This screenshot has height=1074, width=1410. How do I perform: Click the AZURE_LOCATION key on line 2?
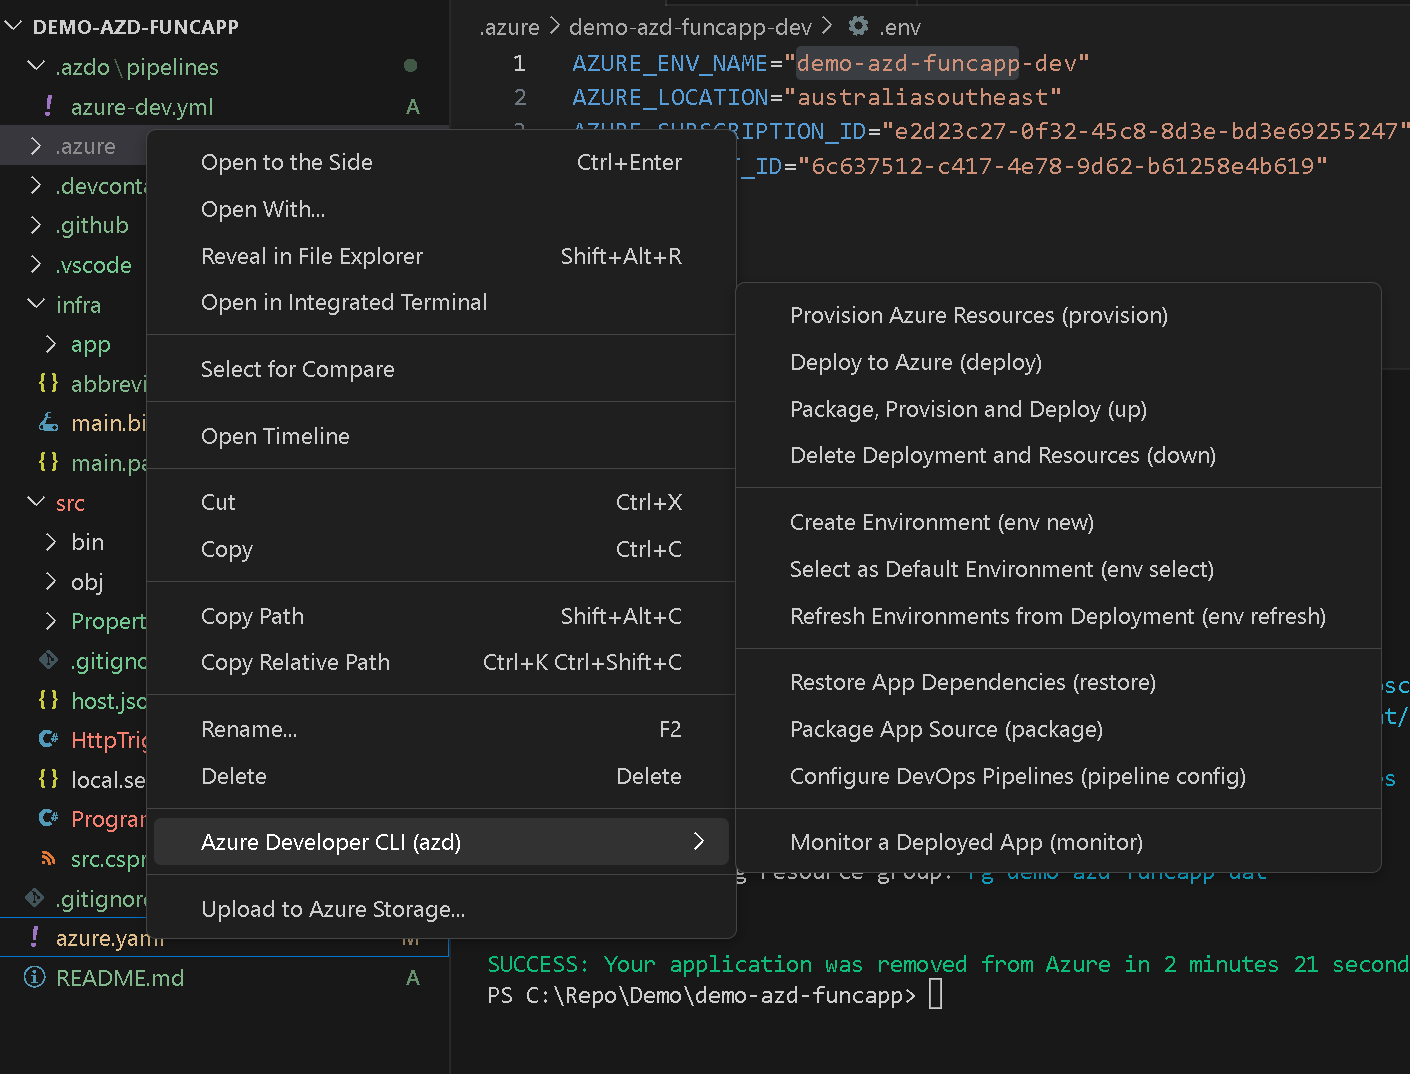(x=670, y=97)
